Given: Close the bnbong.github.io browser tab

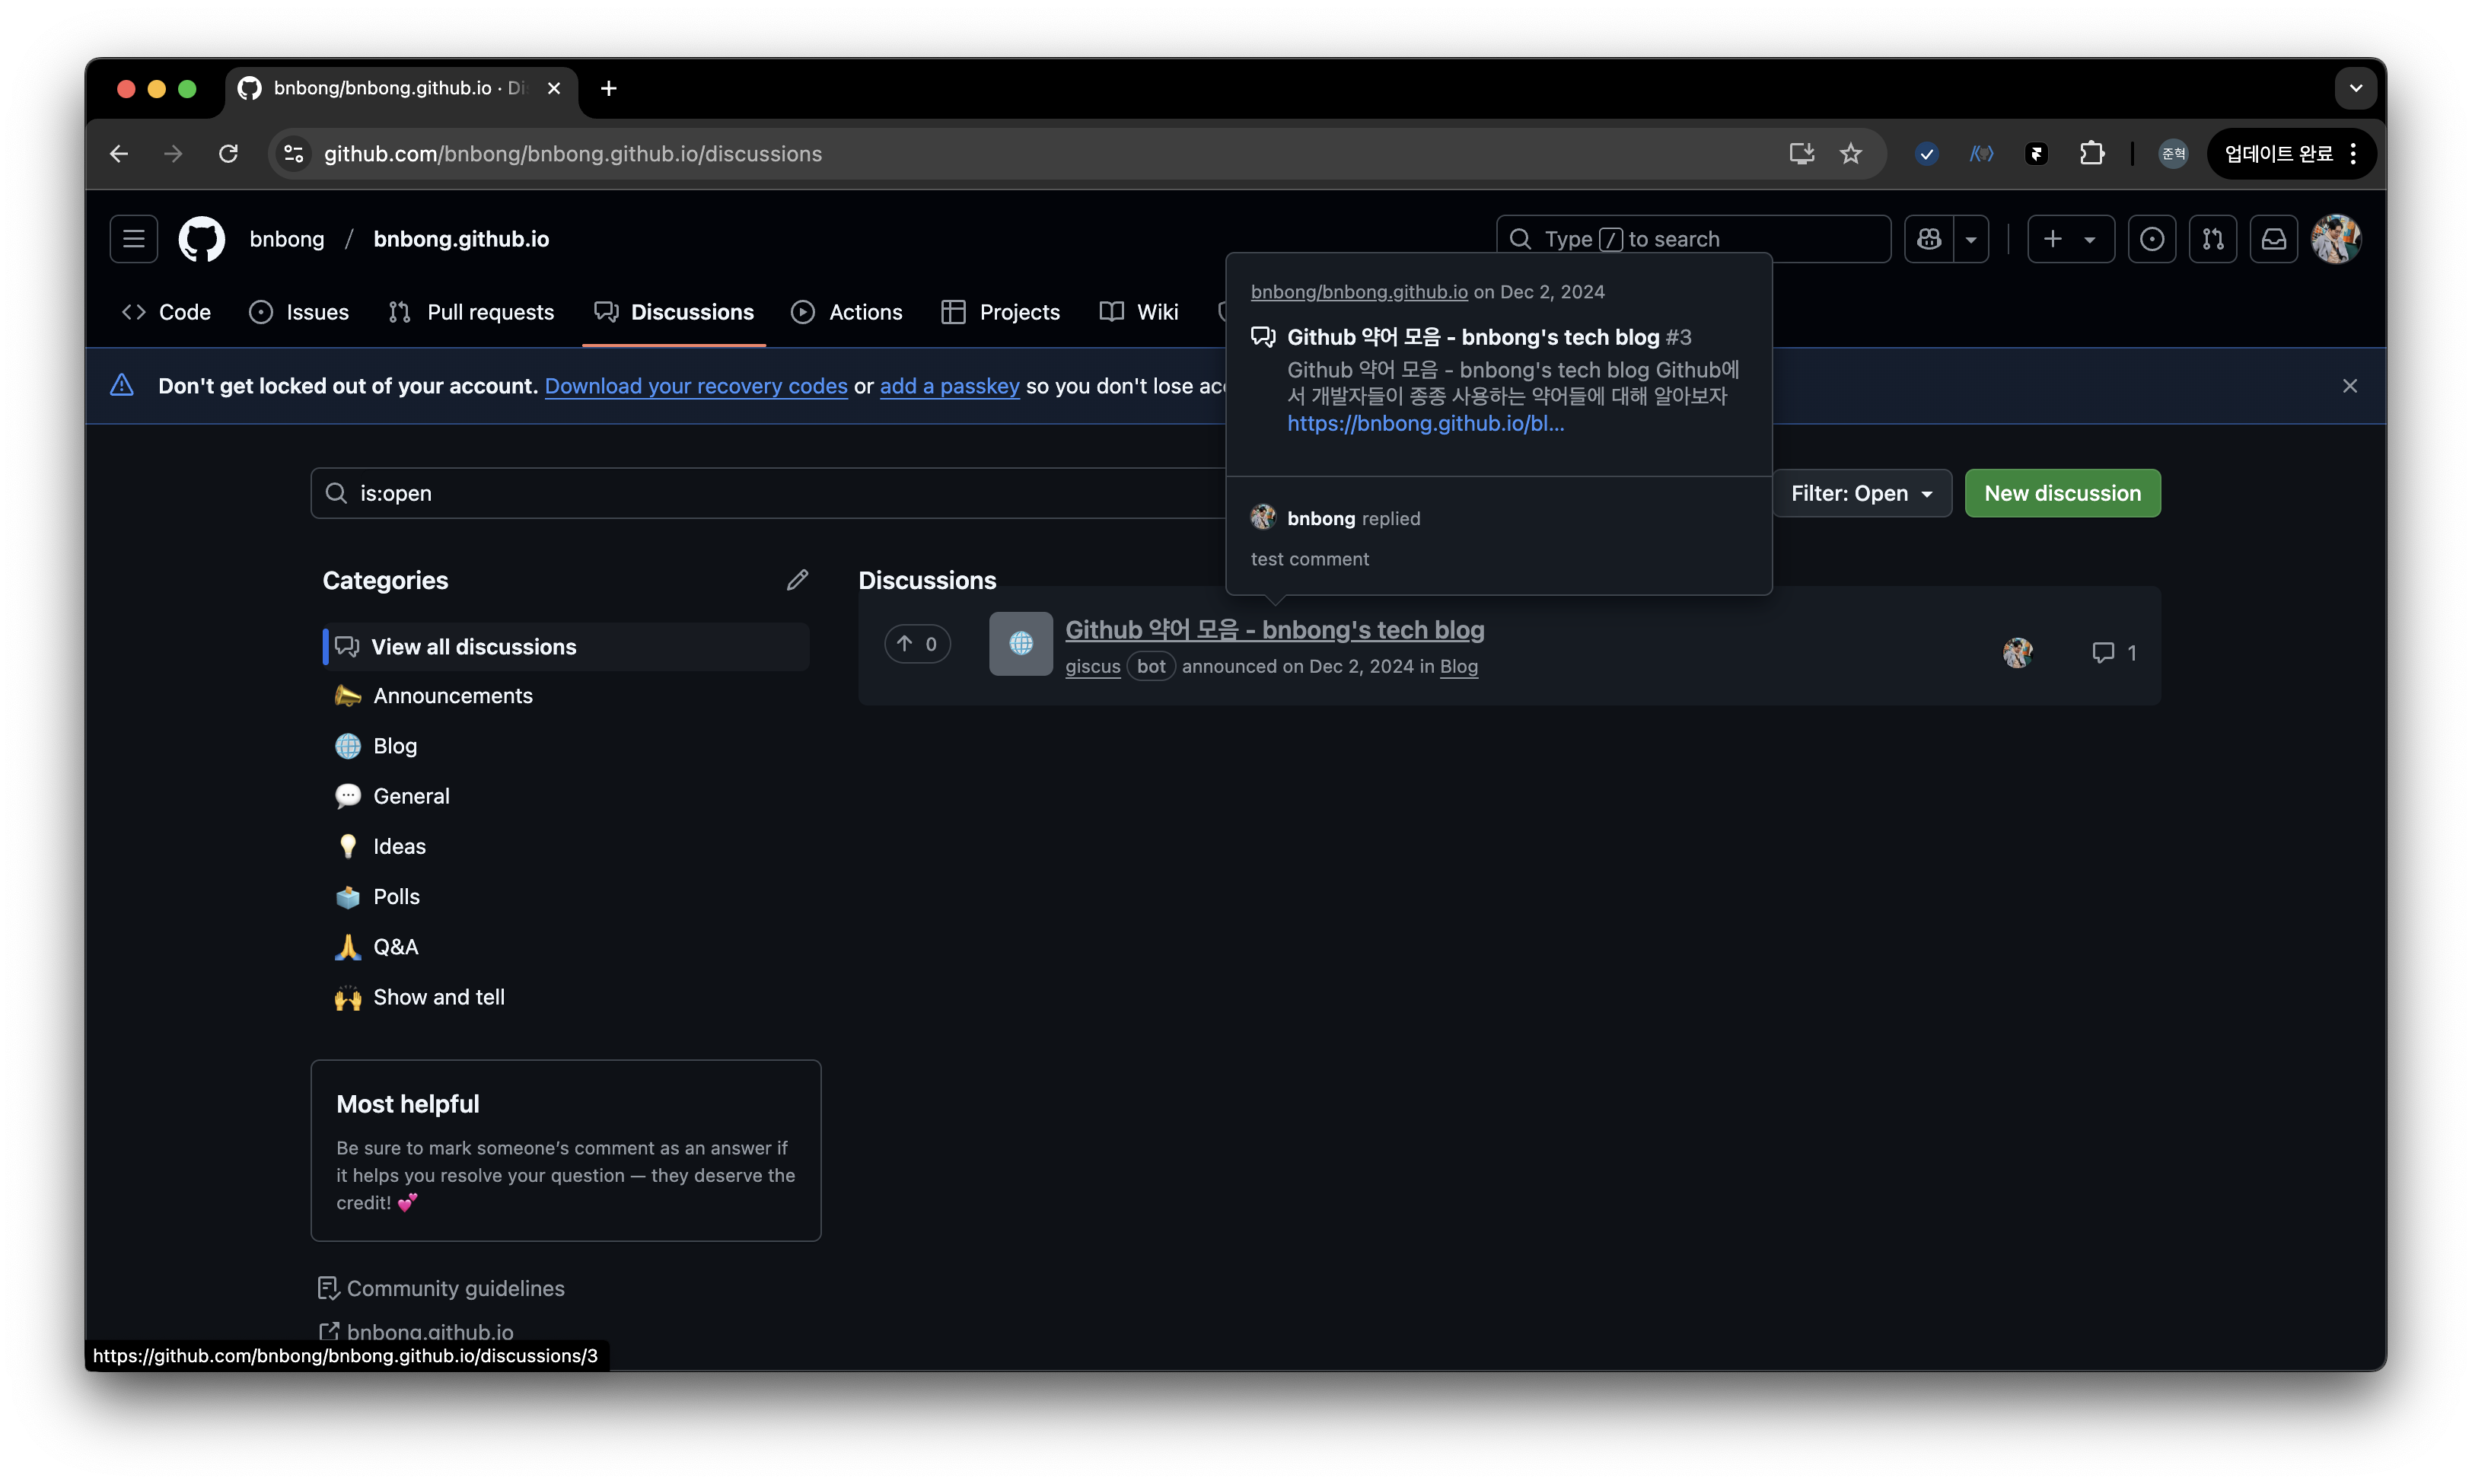Looking at the screenshot, I should [x=554, y=89].
